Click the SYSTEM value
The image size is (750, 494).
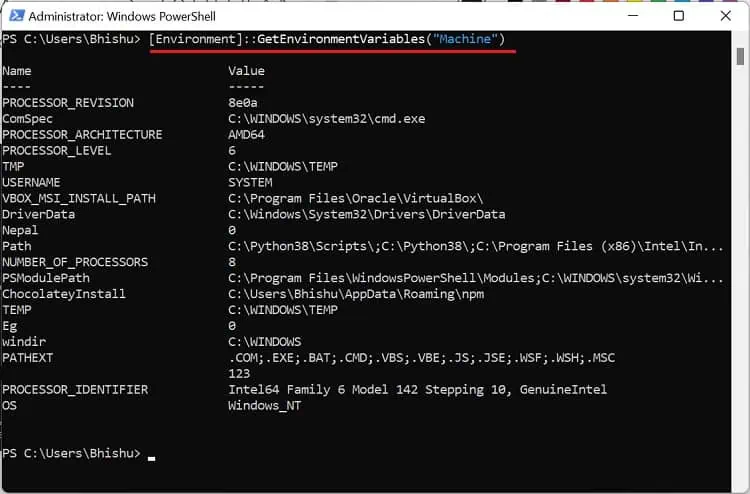[250, 182]
